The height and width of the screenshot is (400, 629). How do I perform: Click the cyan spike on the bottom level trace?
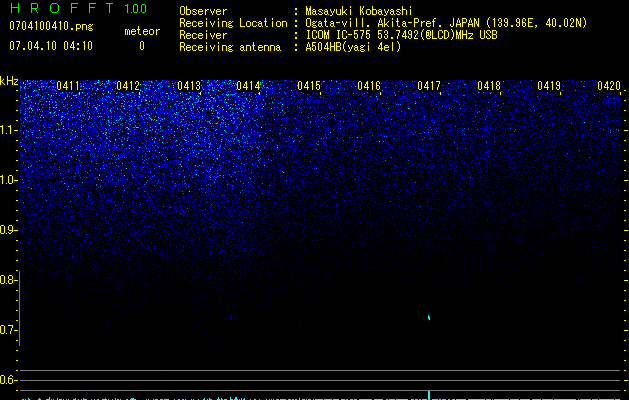point(429,395)
